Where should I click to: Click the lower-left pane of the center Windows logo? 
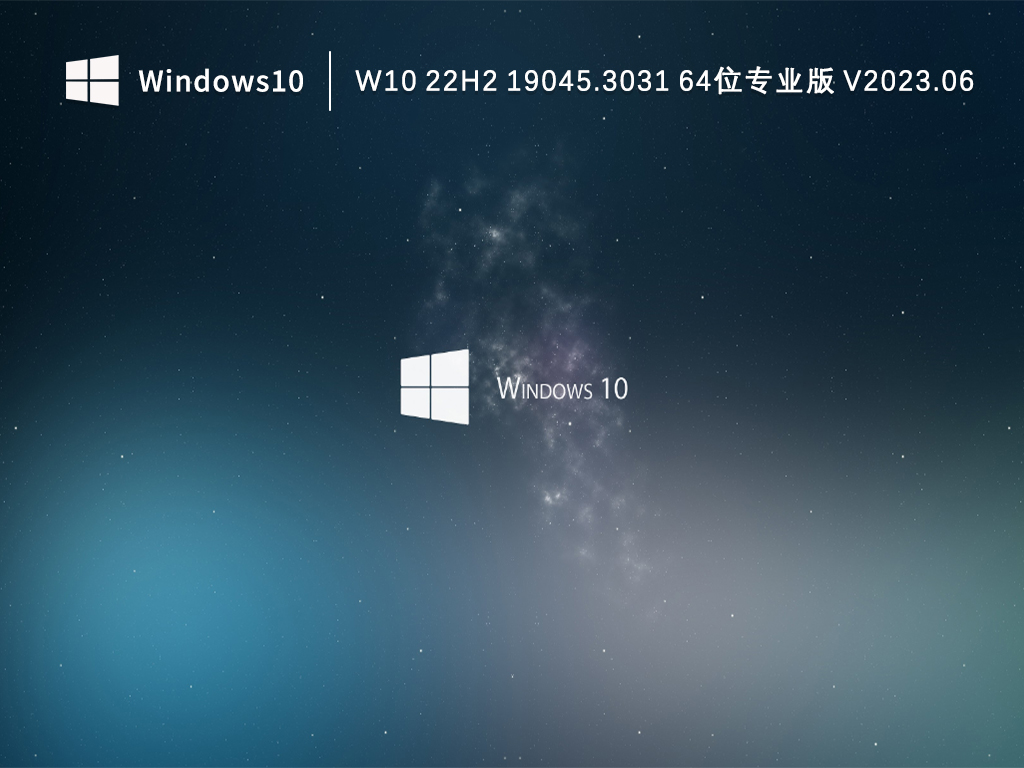(415, 403)
